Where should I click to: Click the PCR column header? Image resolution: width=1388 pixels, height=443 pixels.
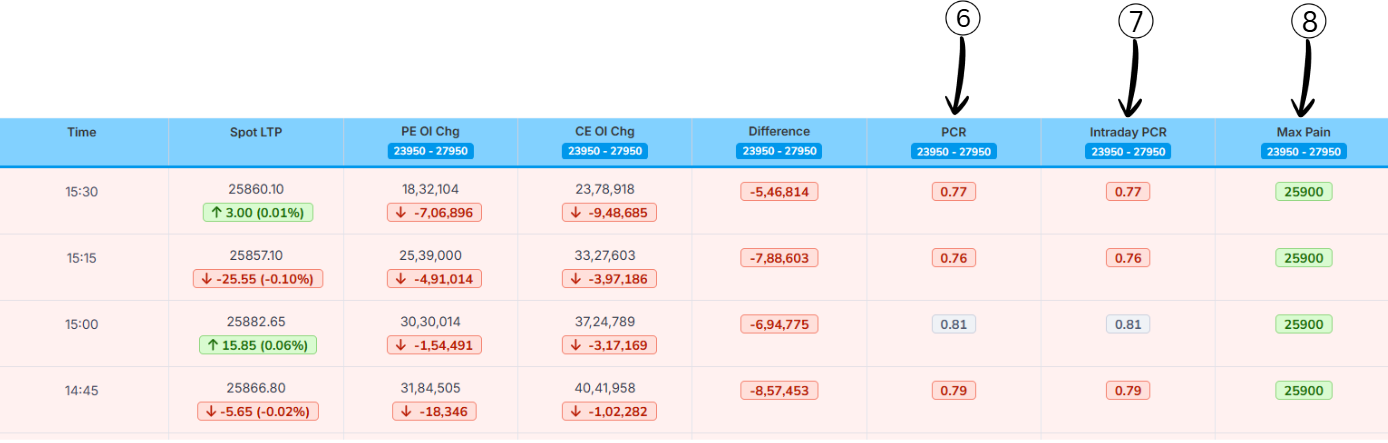954,131
